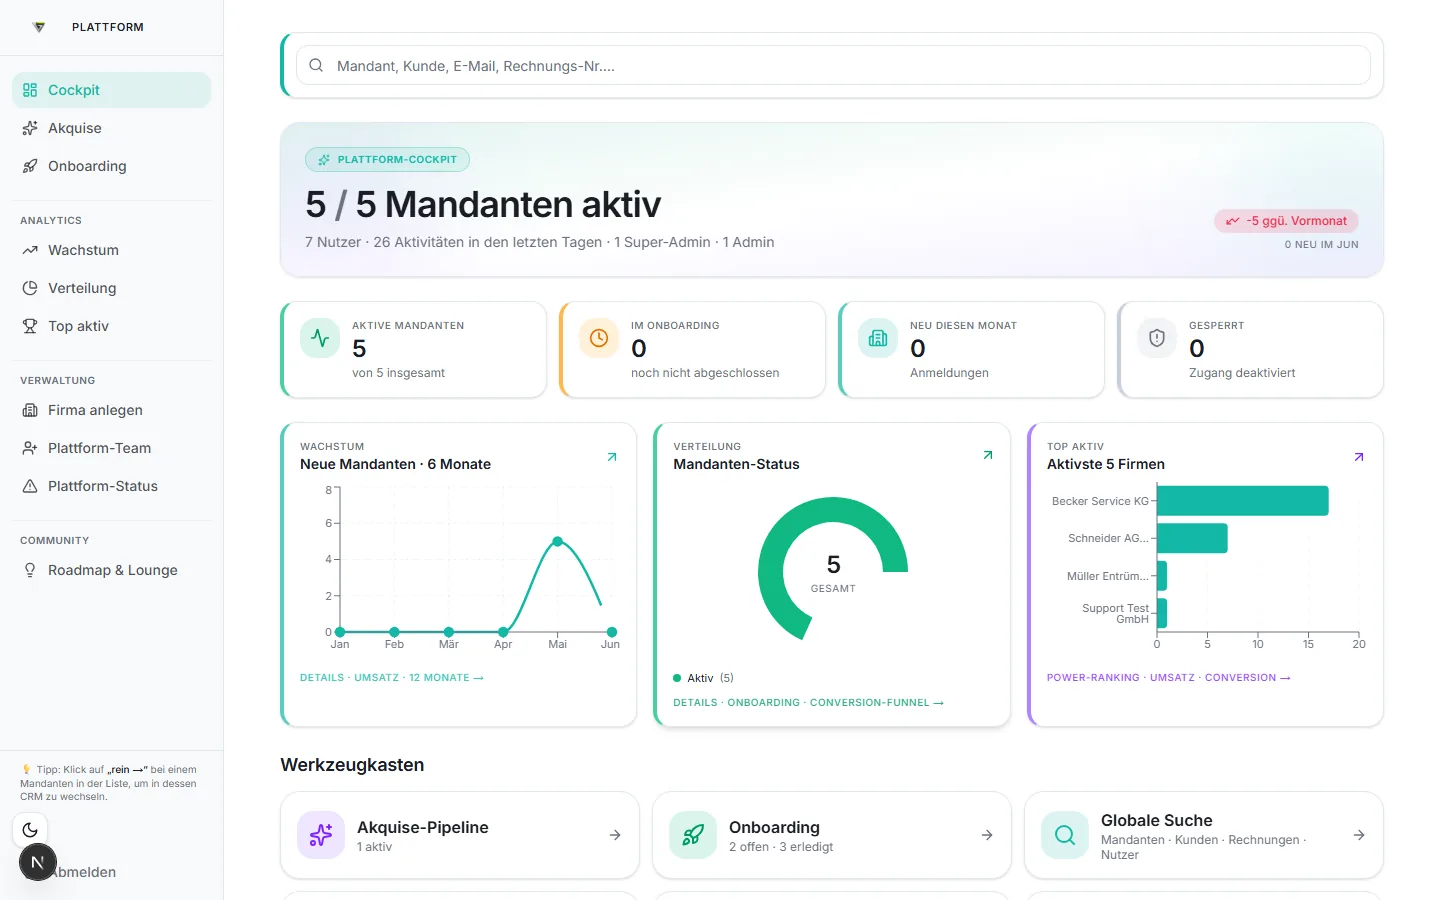Open the Globale Suche tool card
The width and height of the screenshot is (1440, 900).
1204,835
